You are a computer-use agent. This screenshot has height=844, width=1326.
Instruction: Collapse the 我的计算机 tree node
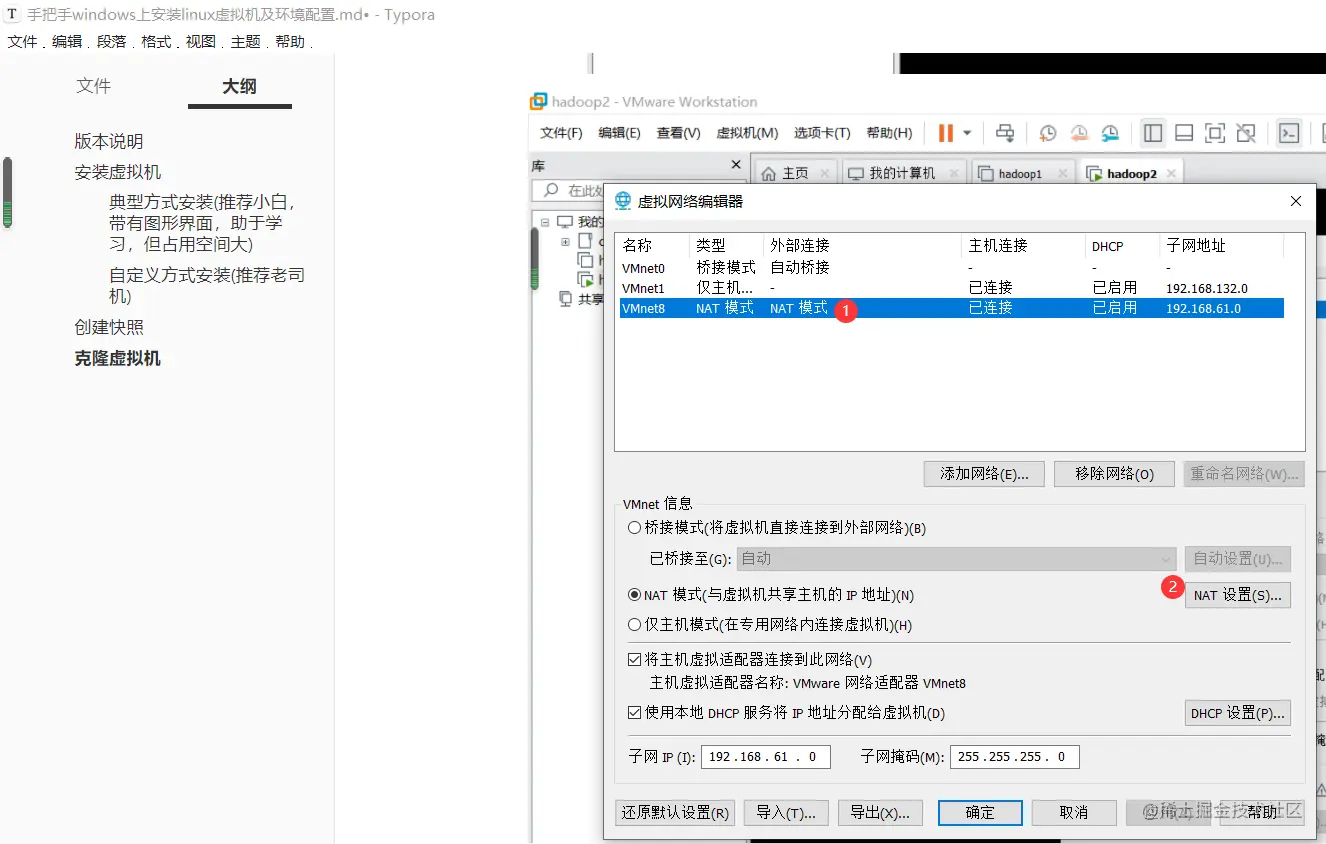pos(544,221)
